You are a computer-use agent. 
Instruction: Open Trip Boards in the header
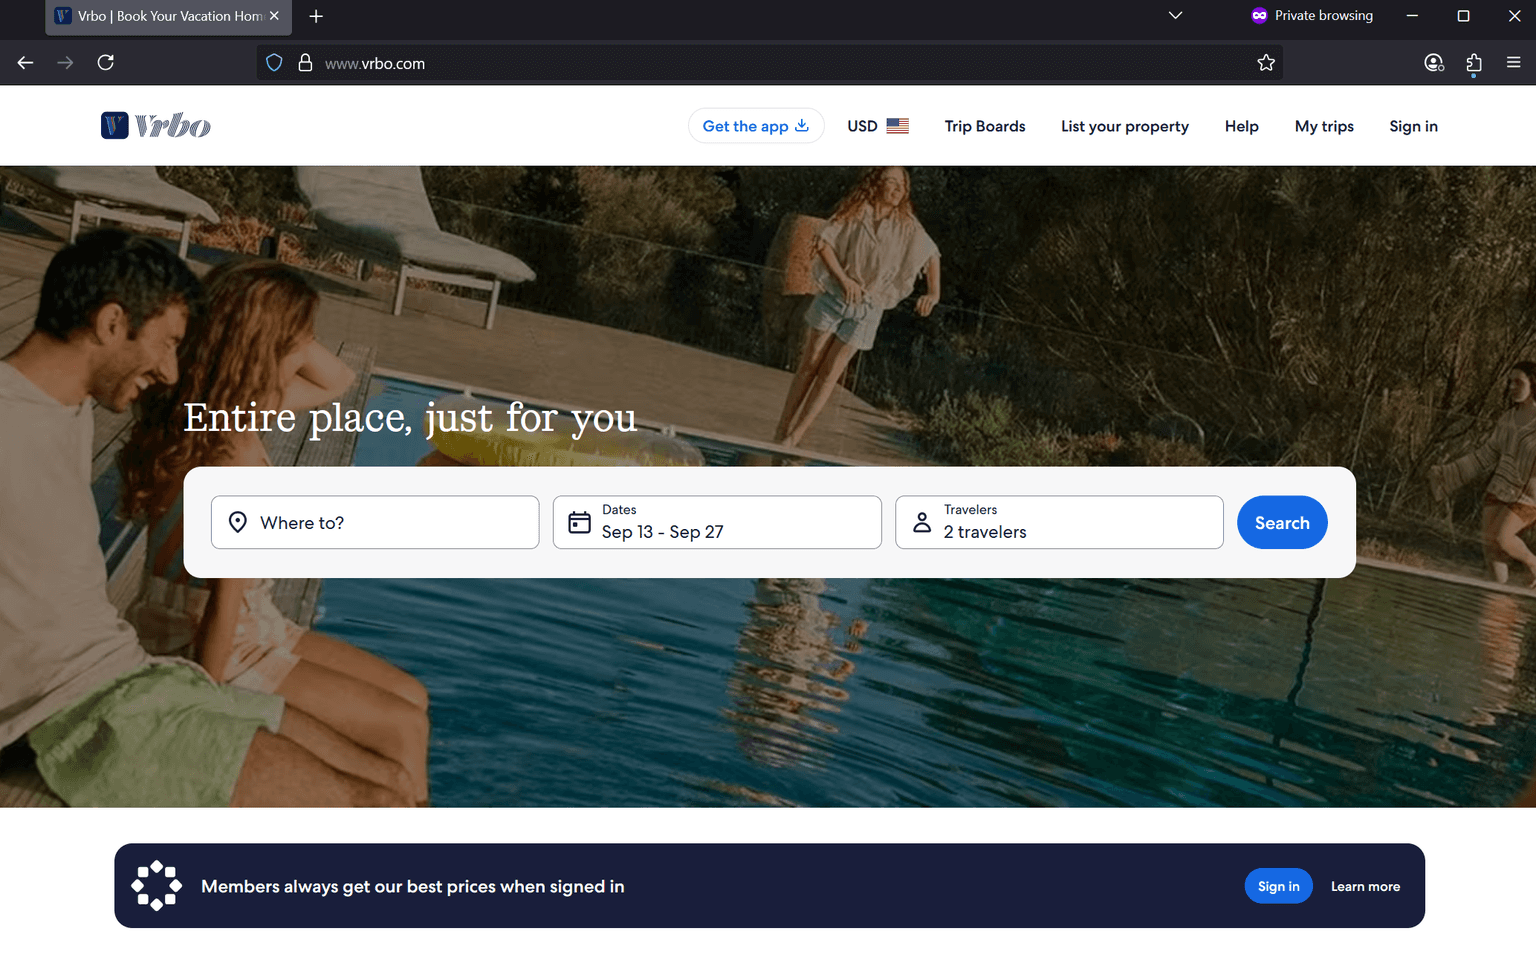pos(984,126)
